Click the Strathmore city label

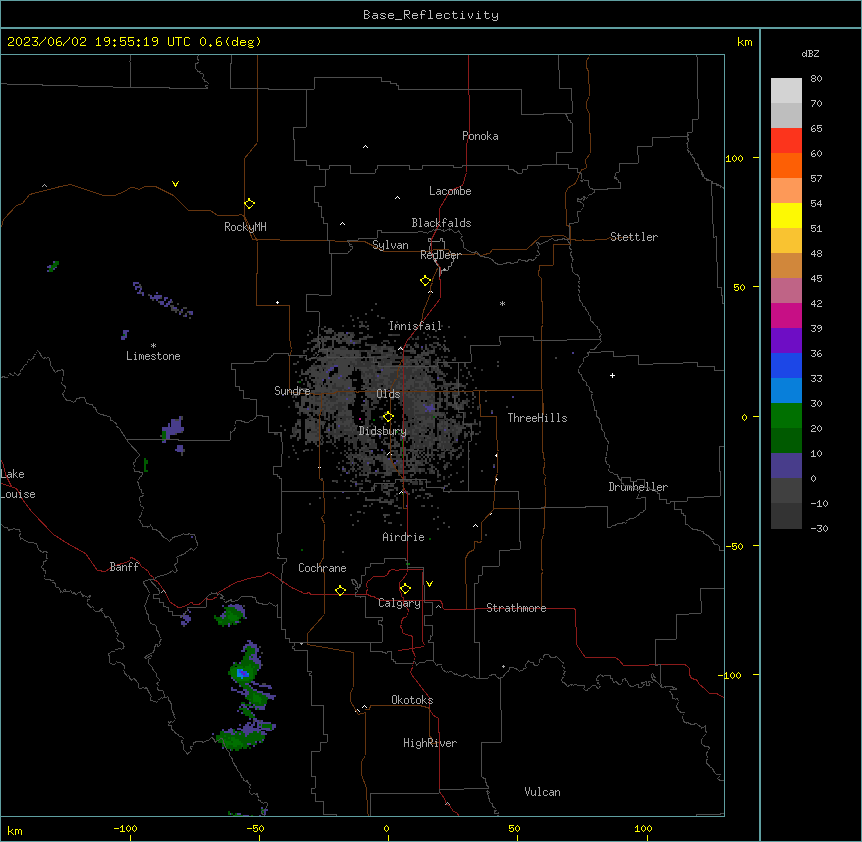pos(516,608)
